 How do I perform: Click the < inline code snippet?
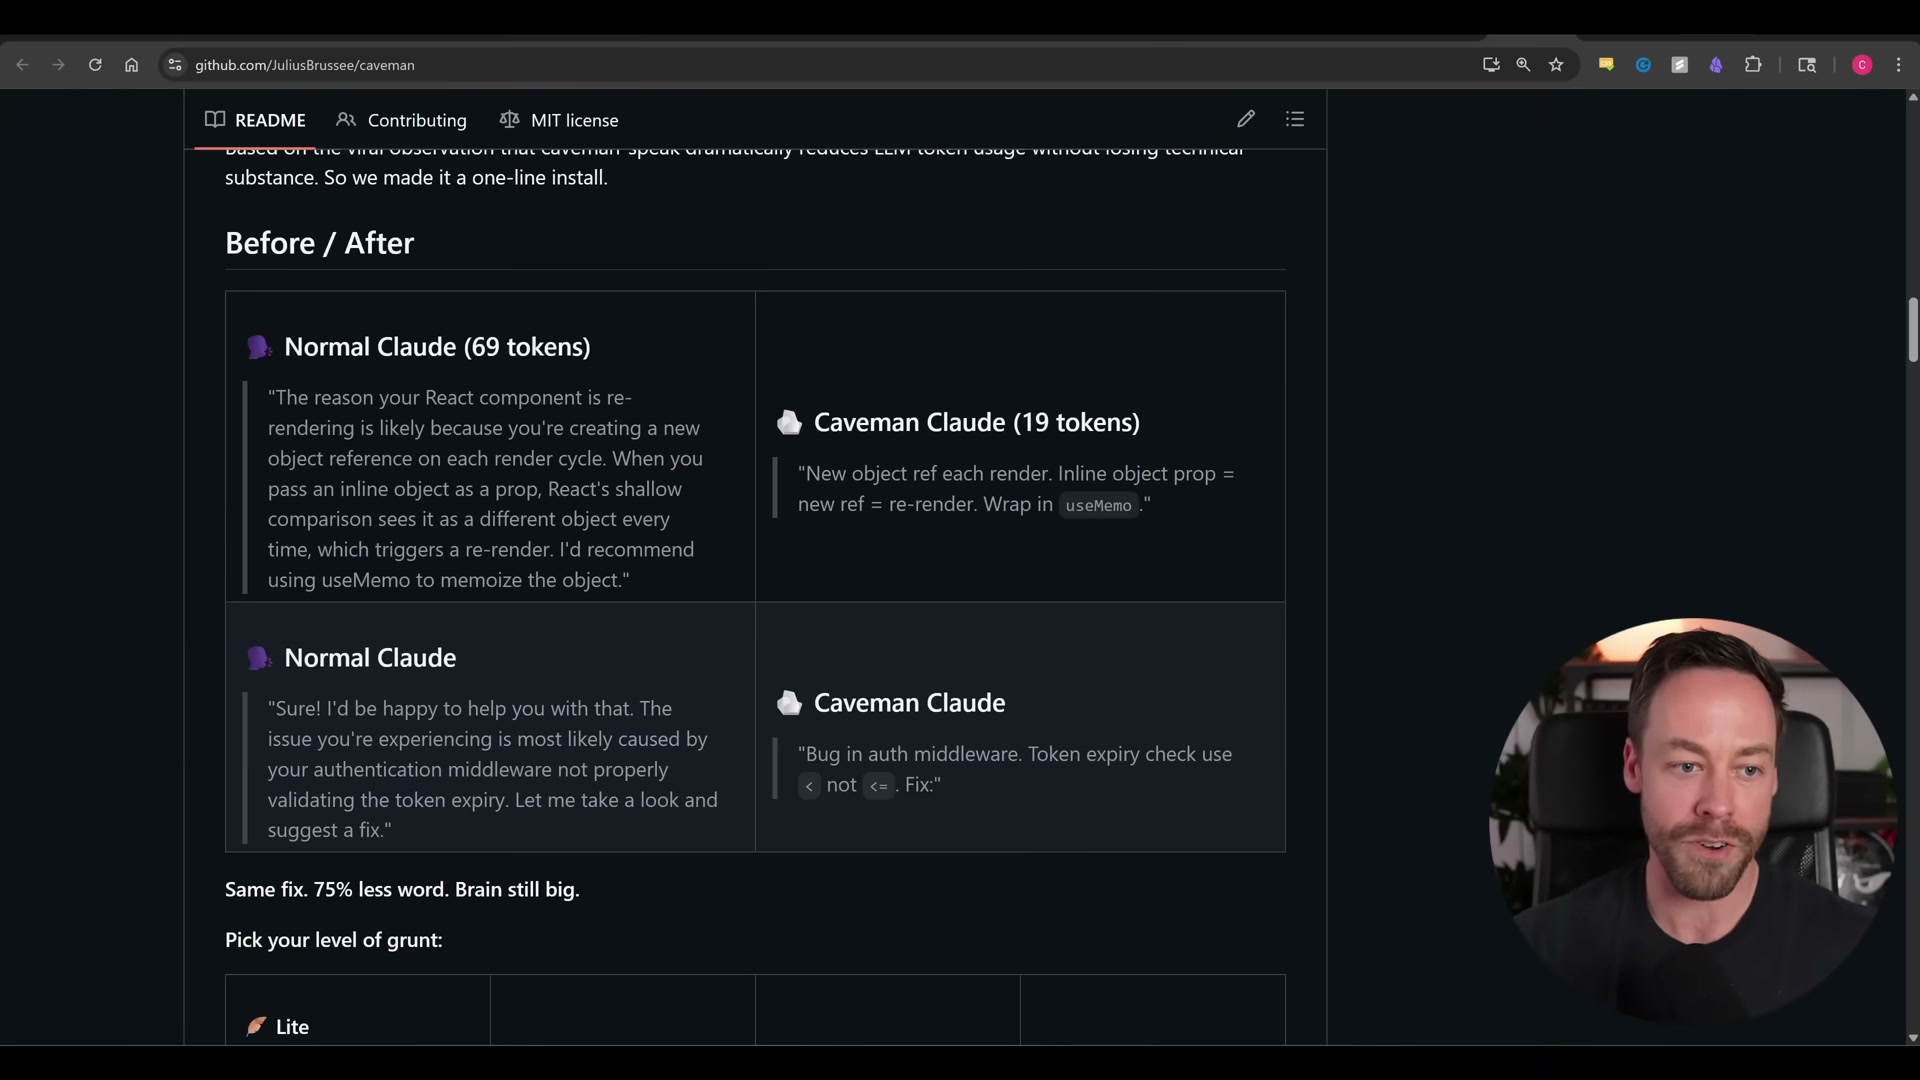(809, 786)
